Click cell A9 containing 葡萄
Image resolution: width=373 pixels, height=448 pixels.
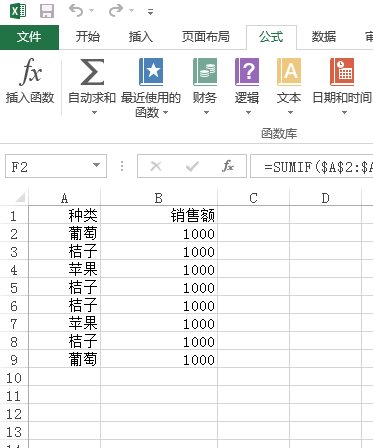pos(65,359)
